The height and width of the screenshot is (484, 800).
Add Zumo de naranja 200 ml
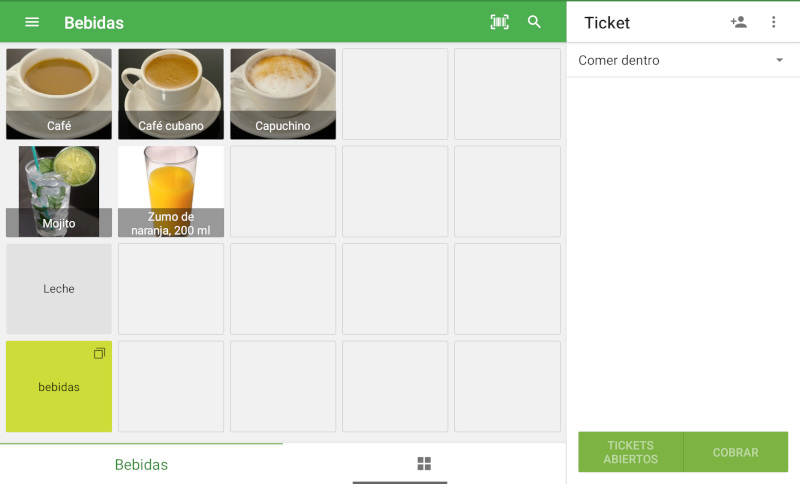point(171,191)
